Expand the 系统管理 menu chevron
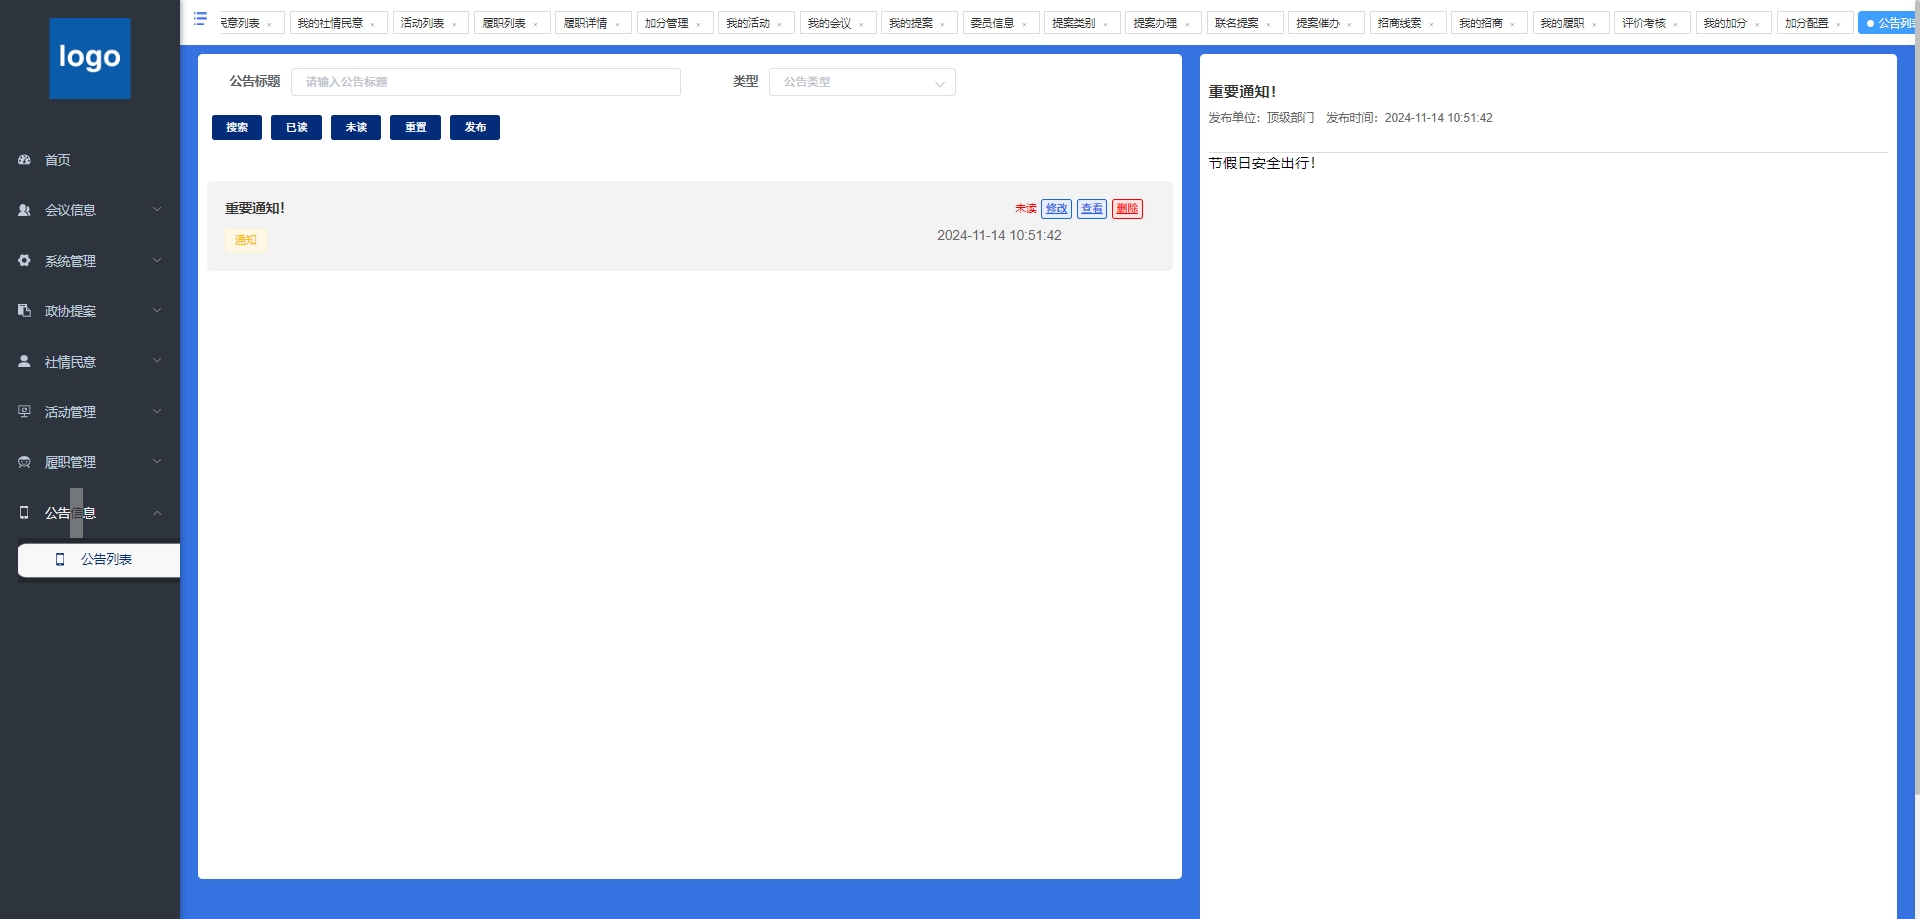This screenshot has width=1920, height=919. 157,260
